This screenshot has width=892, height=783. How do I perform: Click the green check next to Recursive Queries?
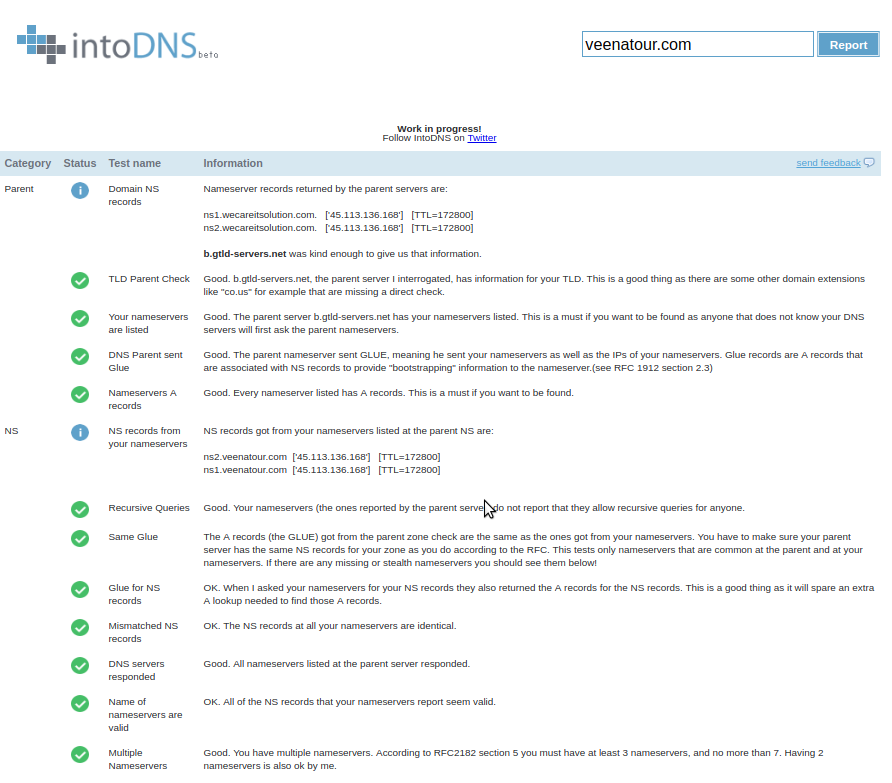point(80,509)
